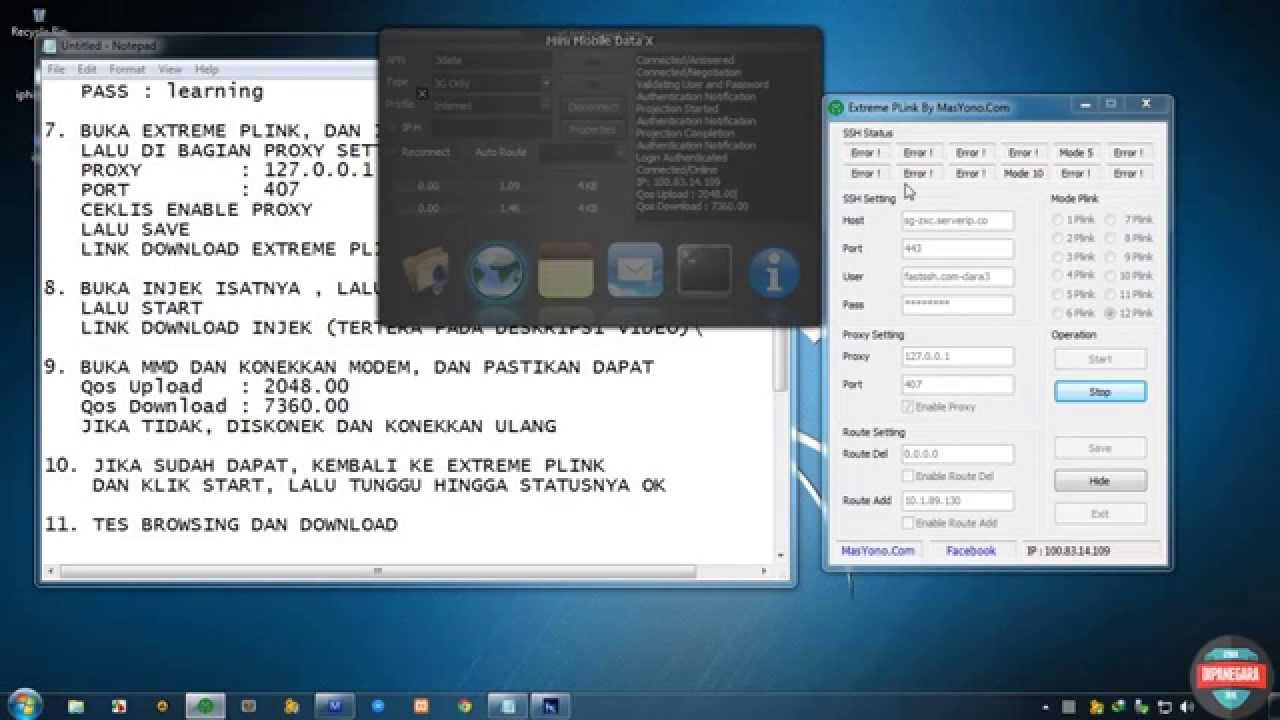1280x720 pixels.
Task: Expand the Profile dropdown in Mini Mobile Data X
Action: [x=546, y=104]
